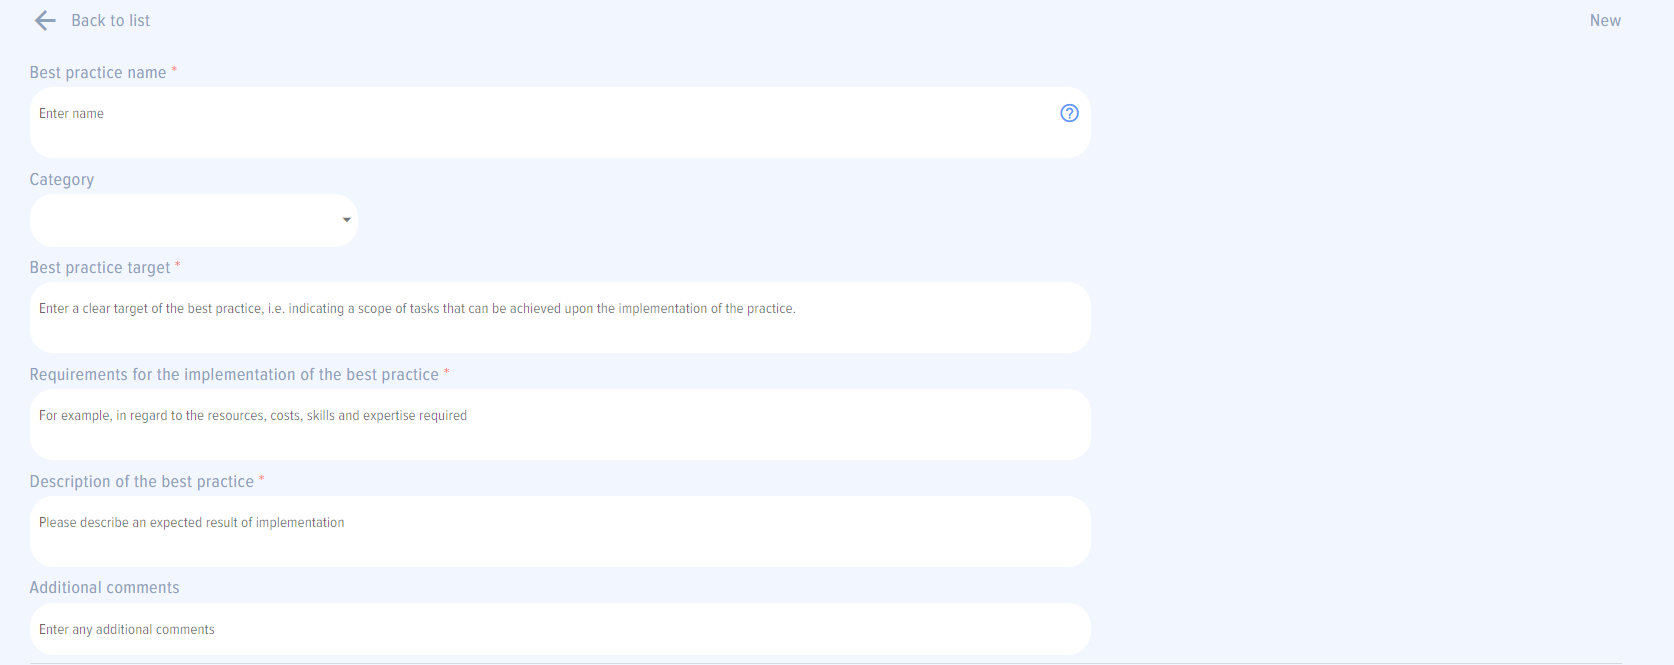Click the 'Additional comments' label text
The image size is (1674, 665).
click(105, 588)
